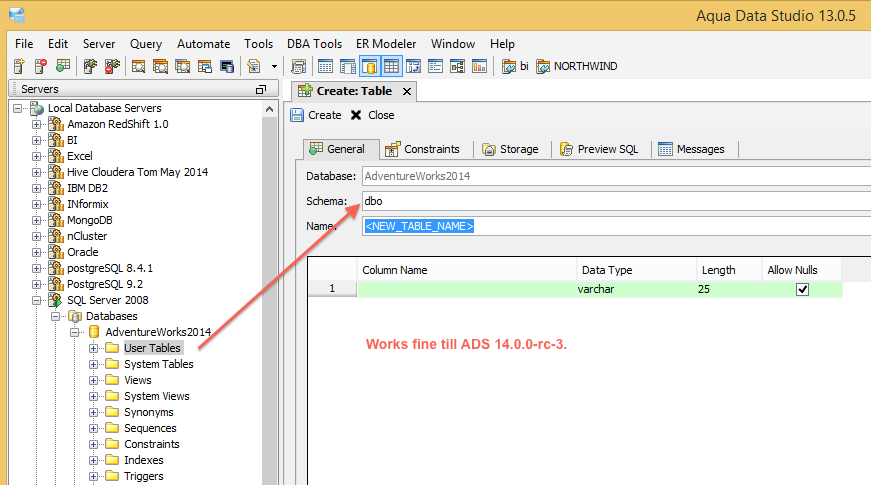
Task: Expand the Oracle server node
Action: click(x=36, y=252)
